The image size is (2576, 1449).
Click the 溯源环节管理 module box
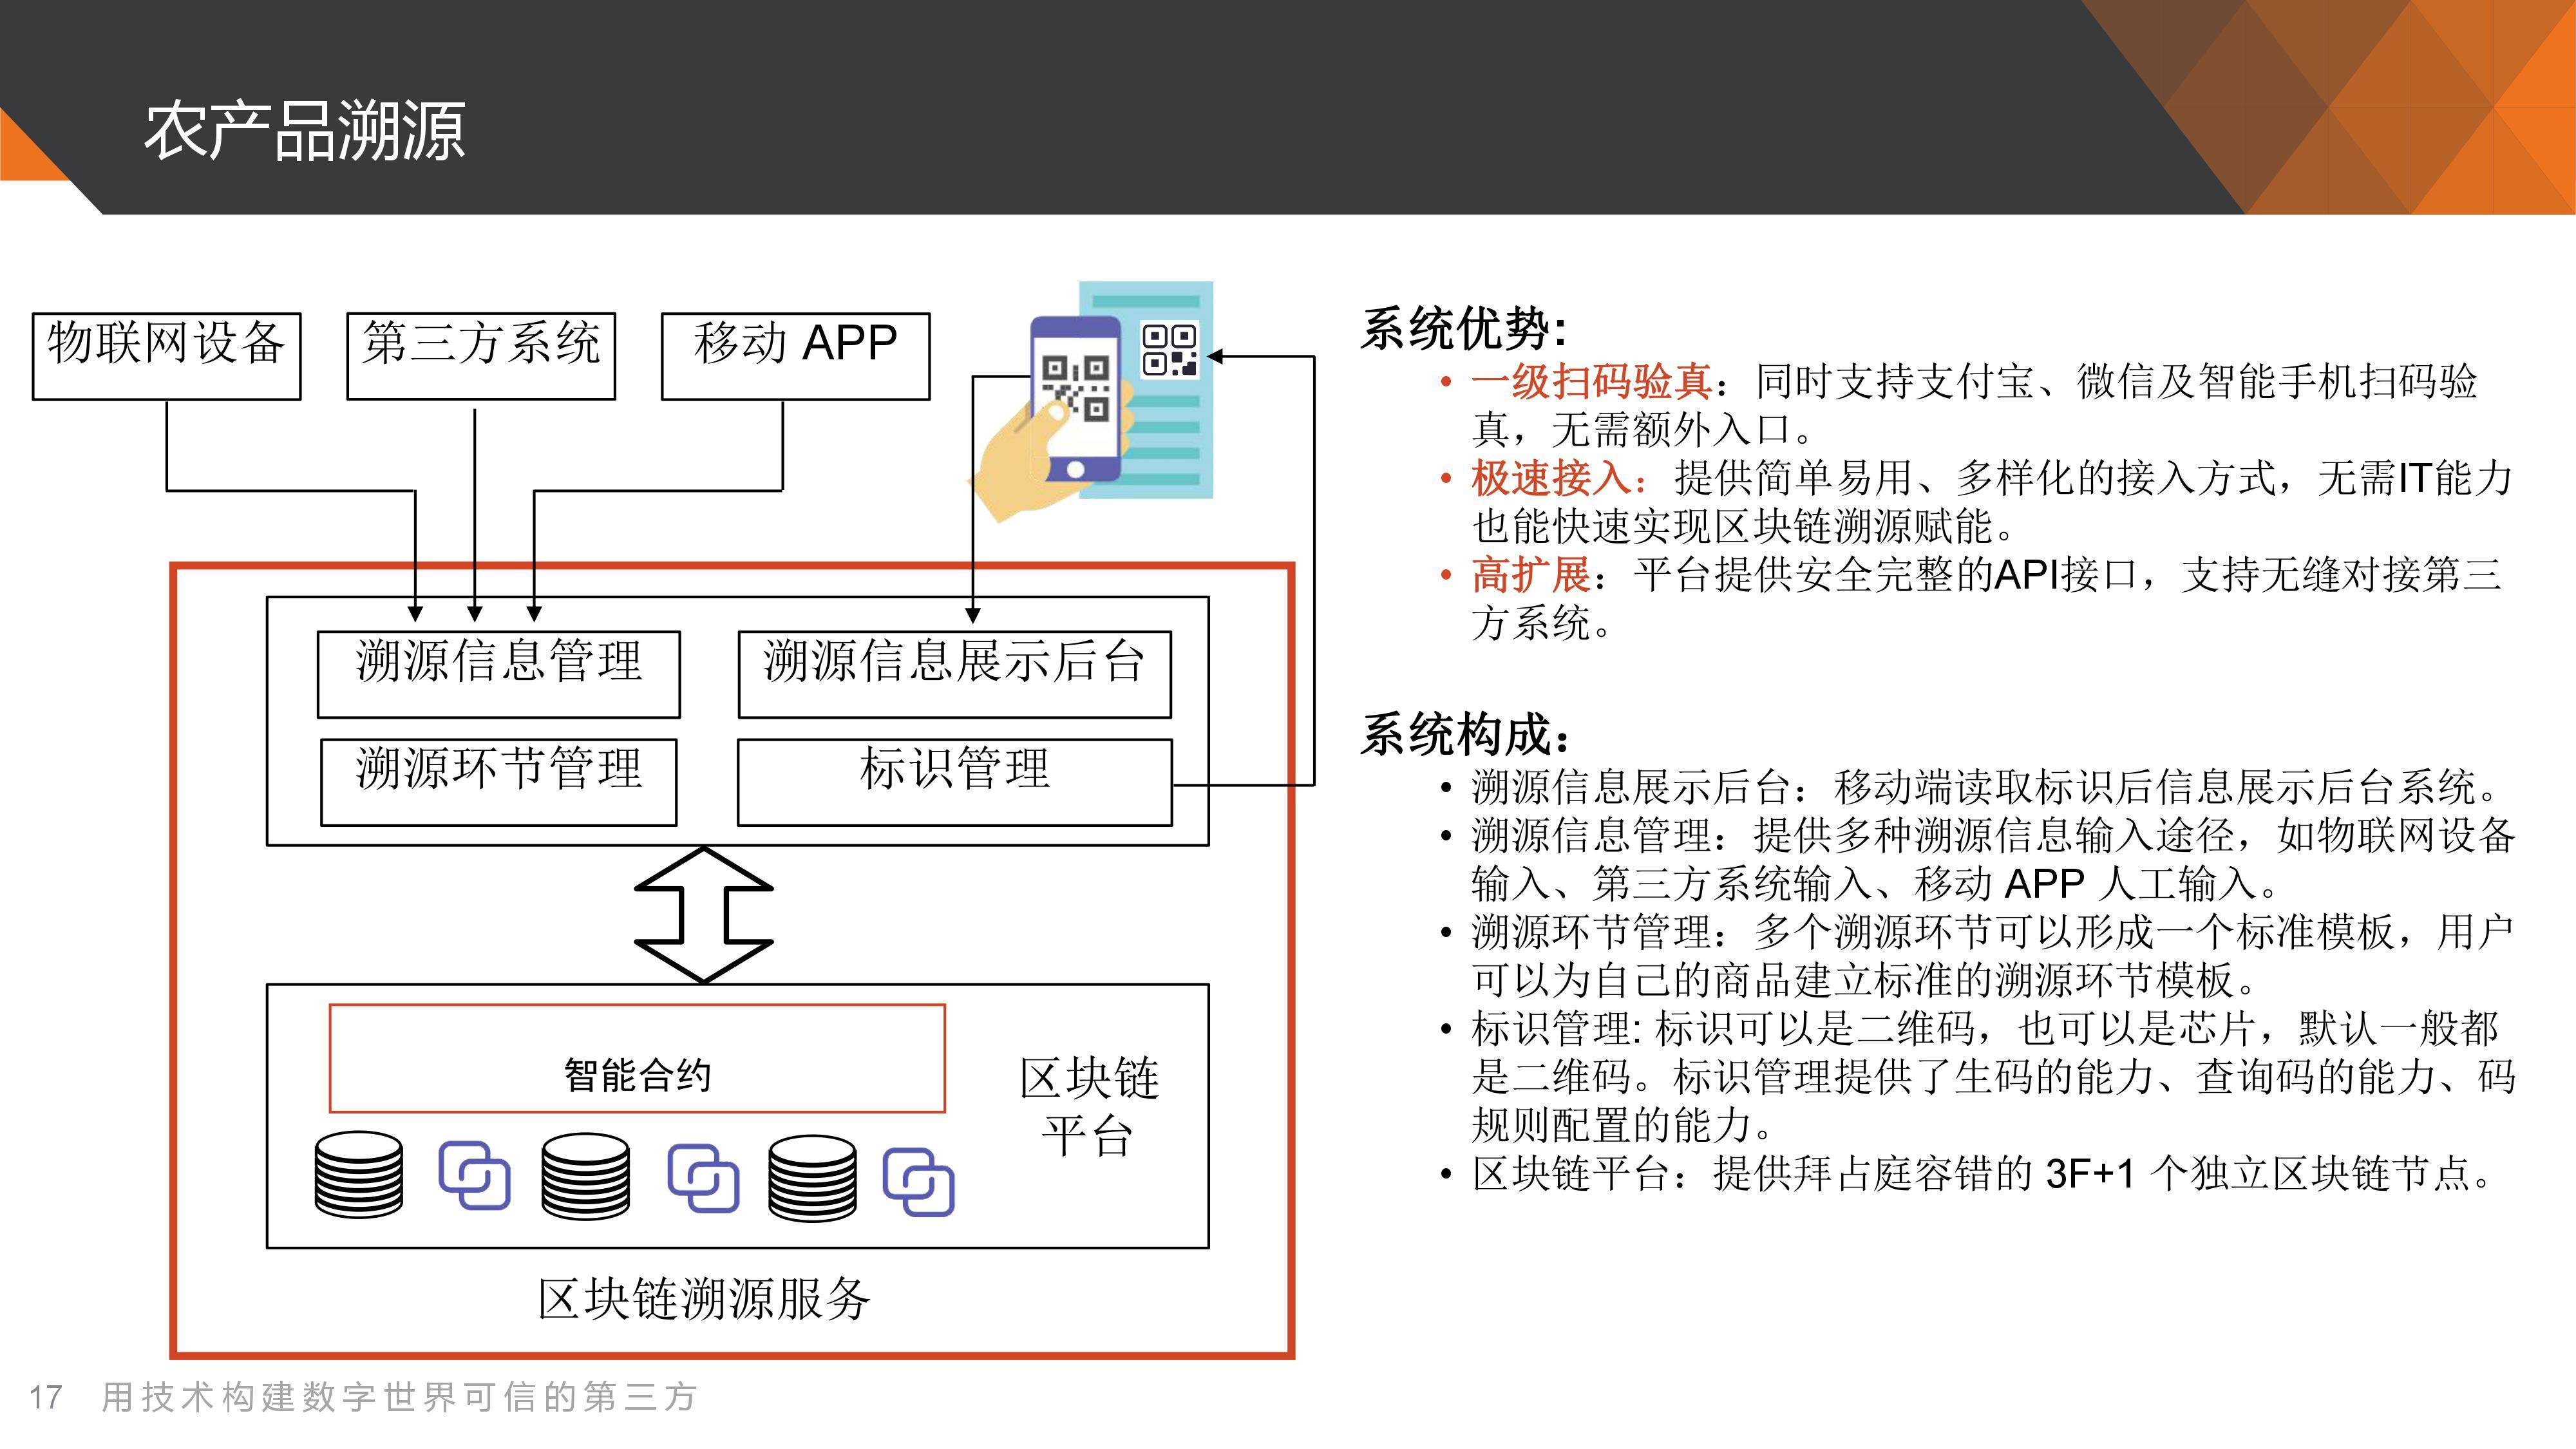point(499,782)
